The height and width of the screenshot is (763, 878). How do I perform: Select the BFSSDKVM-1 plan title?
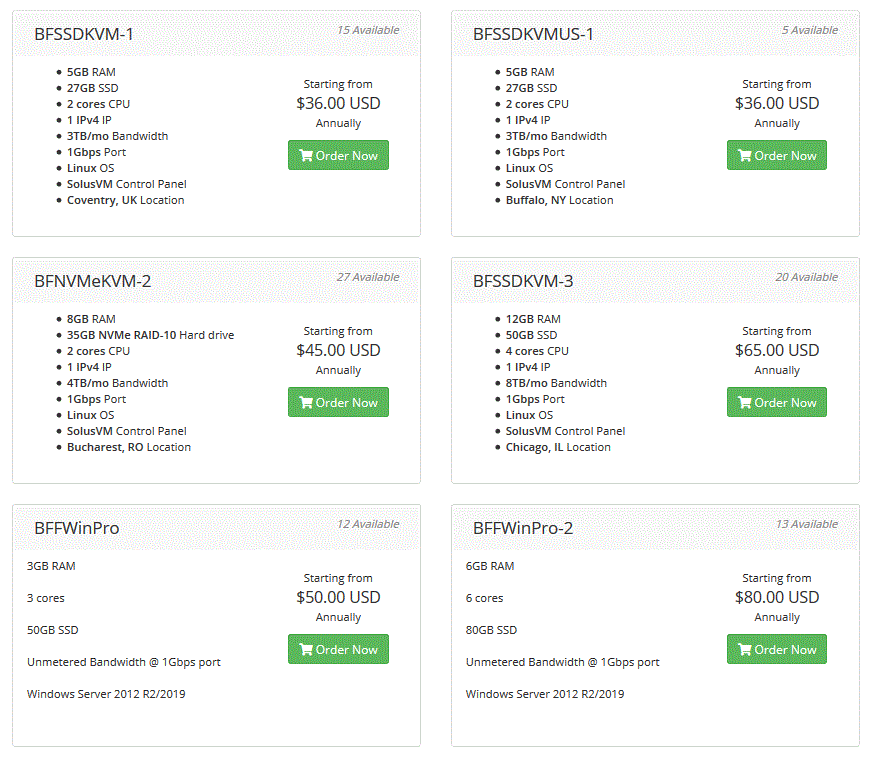coord(84,34)
